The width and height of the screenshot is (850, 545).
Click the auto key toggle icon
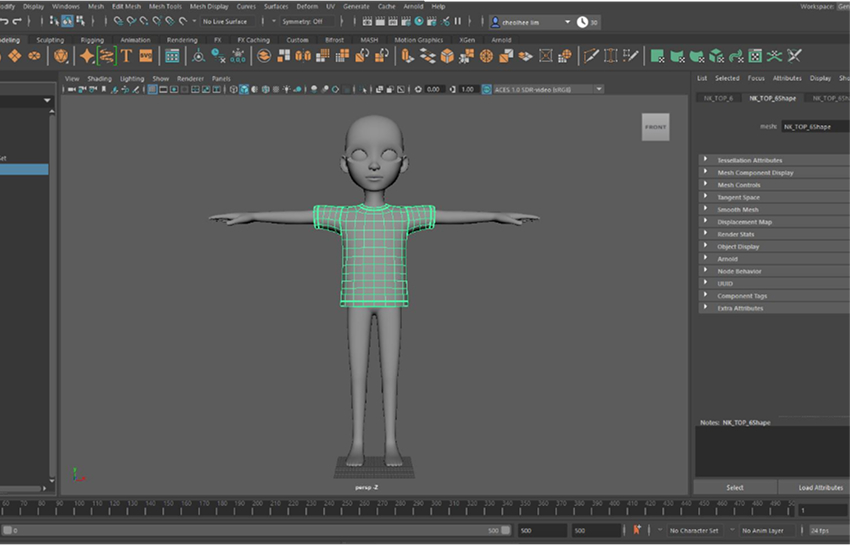click(x=636, y=530)
